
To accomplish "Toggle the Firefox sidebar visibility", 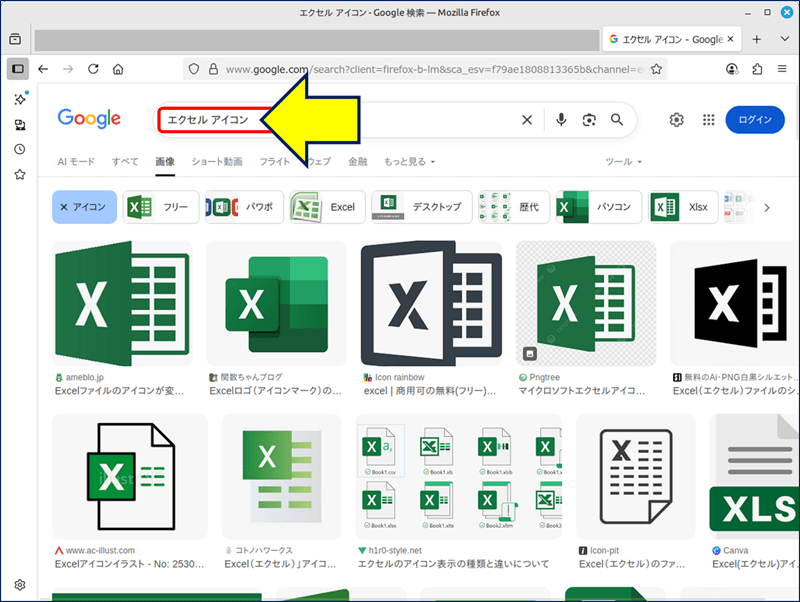I will click(18, 69).
